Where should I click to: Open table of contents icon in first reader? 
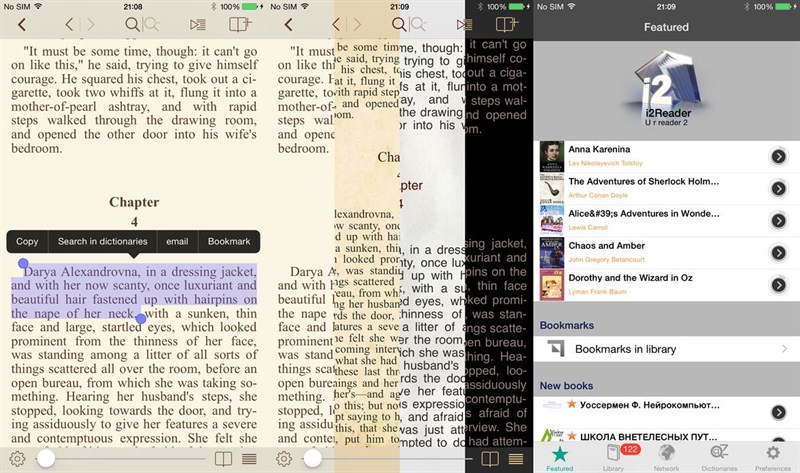click(197, 24)
